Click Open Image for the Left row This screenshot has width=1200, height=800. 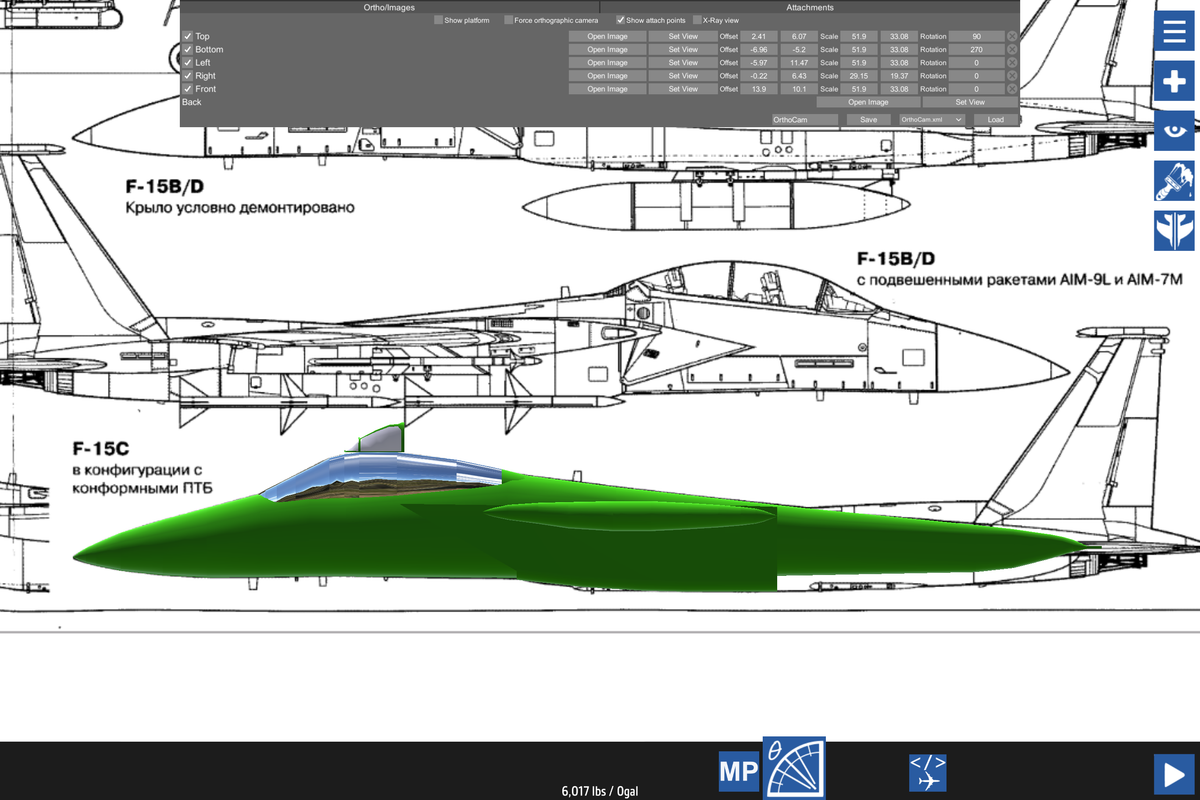[607, 62]
